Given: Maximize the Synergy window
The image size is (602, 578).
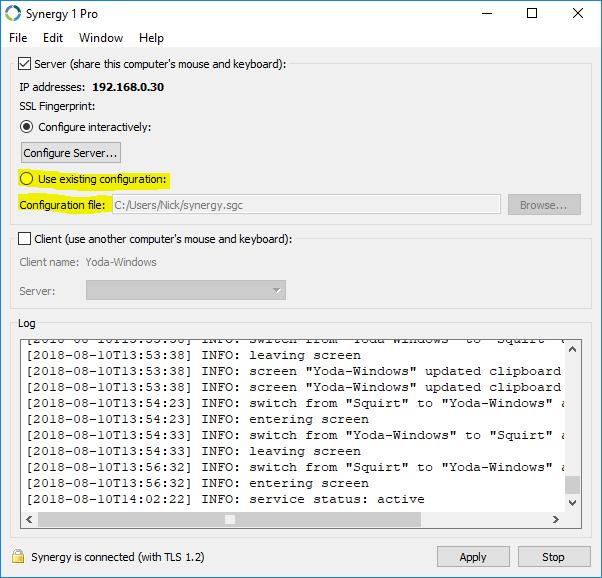Looking at the screenshot, I should [532, 13].
